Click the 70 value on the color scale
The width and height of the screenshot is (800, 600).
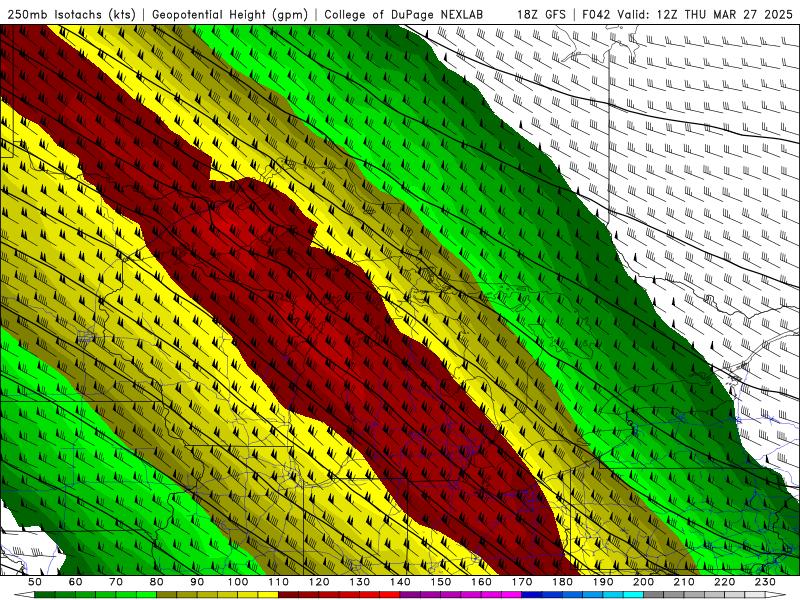coord(116,582)
